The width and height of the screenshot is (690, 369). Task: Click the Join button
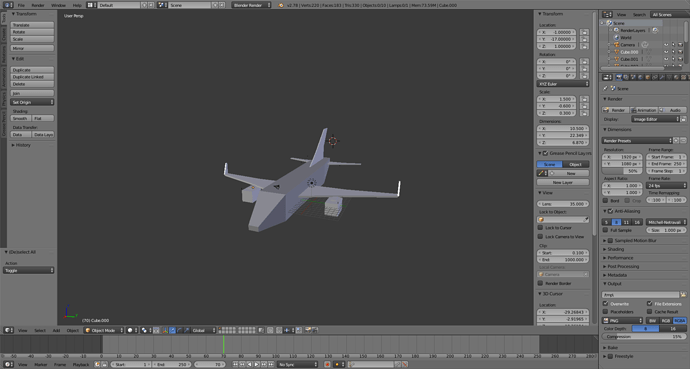click(32, 93)
